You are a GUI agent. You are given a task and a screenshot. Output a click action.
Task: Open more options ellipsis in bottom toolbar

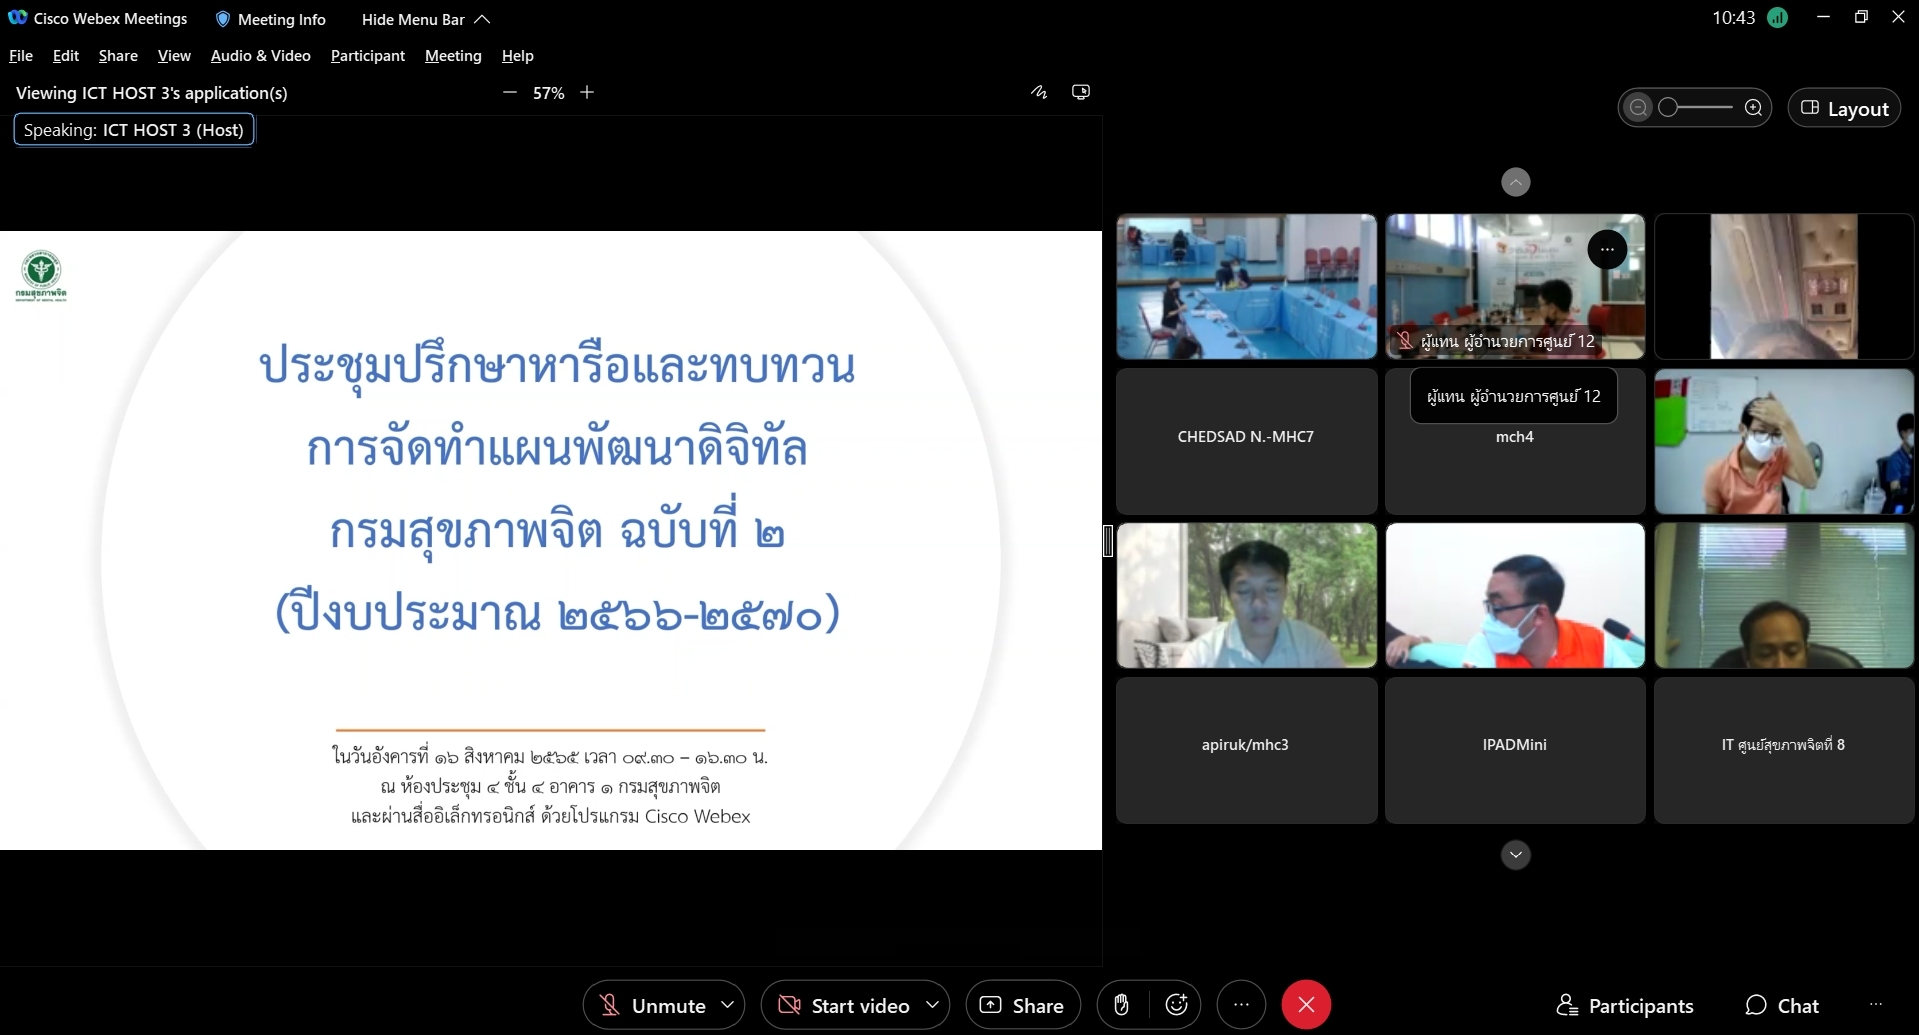pyautogui.click(x=1241, y=1005)
